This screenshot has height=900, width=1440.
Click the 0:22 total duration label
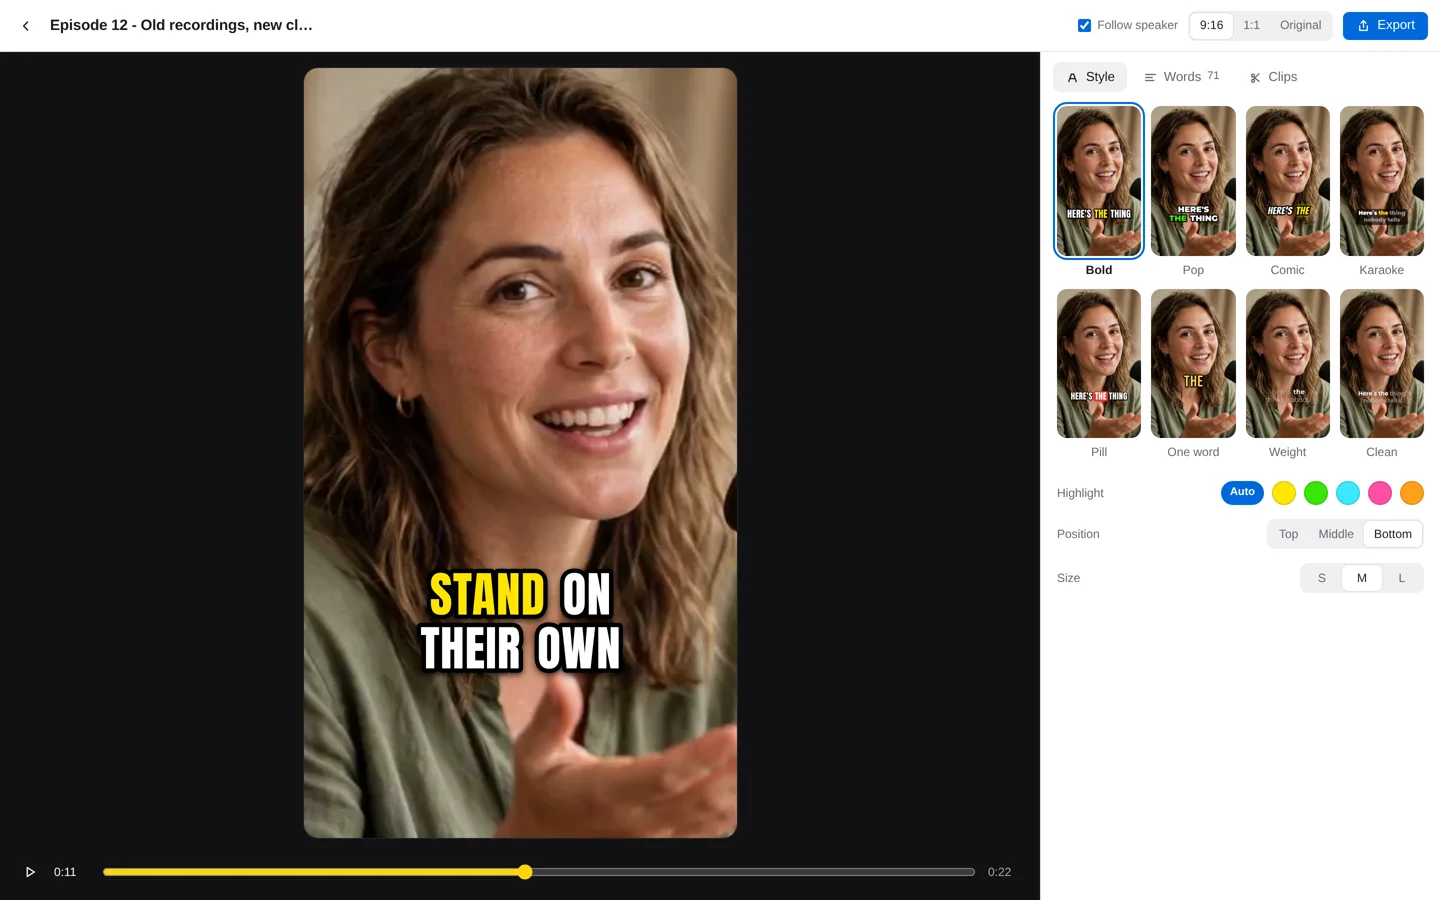pyautogui.click(x=999, y=872)
